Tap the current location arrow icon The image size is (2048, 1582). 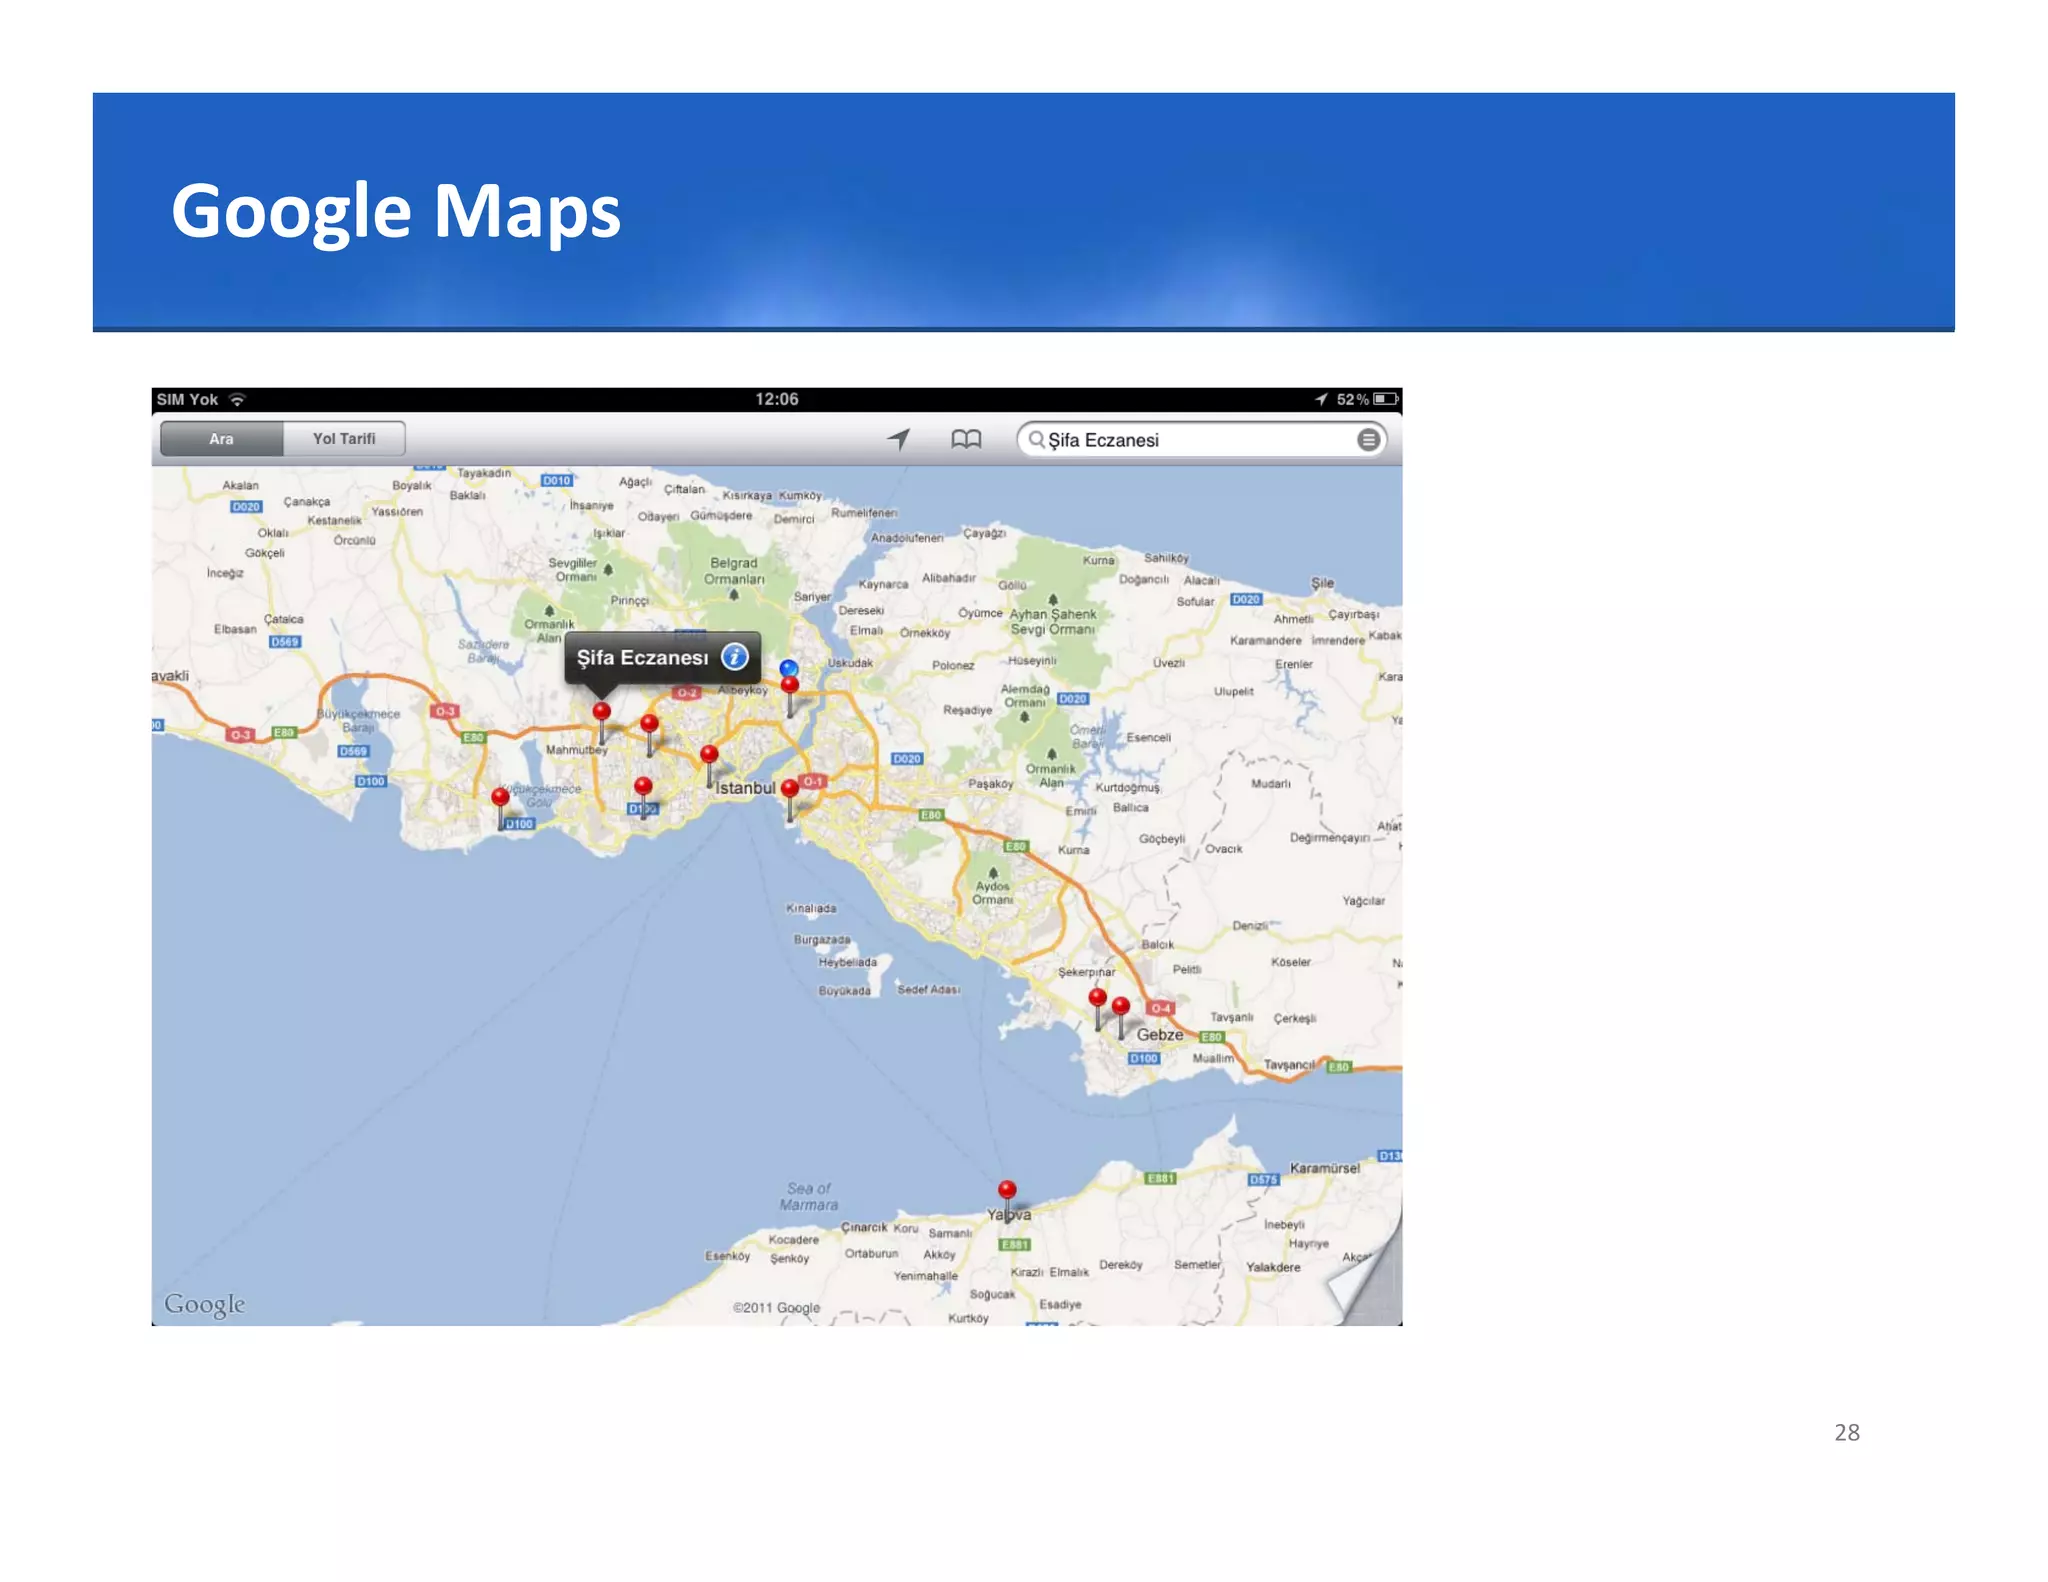[x=898, y=439]
